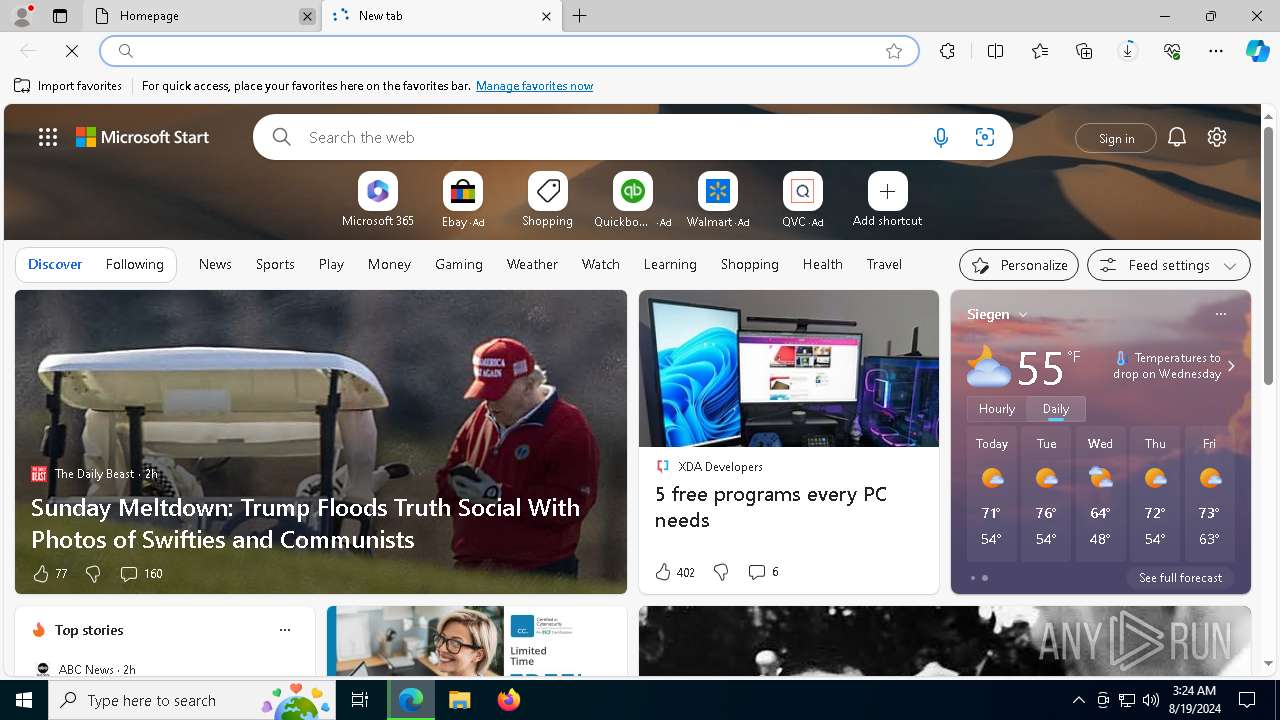Like the 5 free programs article

click(x=674, y=572)
